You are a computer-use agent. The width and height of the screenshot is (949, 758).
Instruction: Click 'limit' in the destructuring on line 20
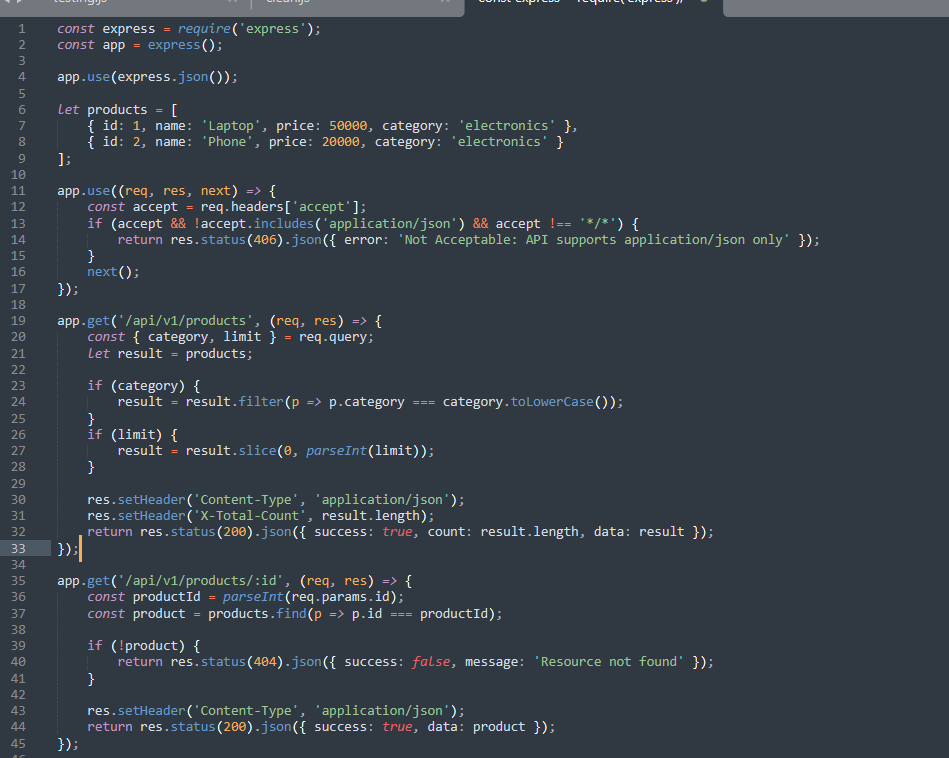pyautogui.click(x=242, y=337)
